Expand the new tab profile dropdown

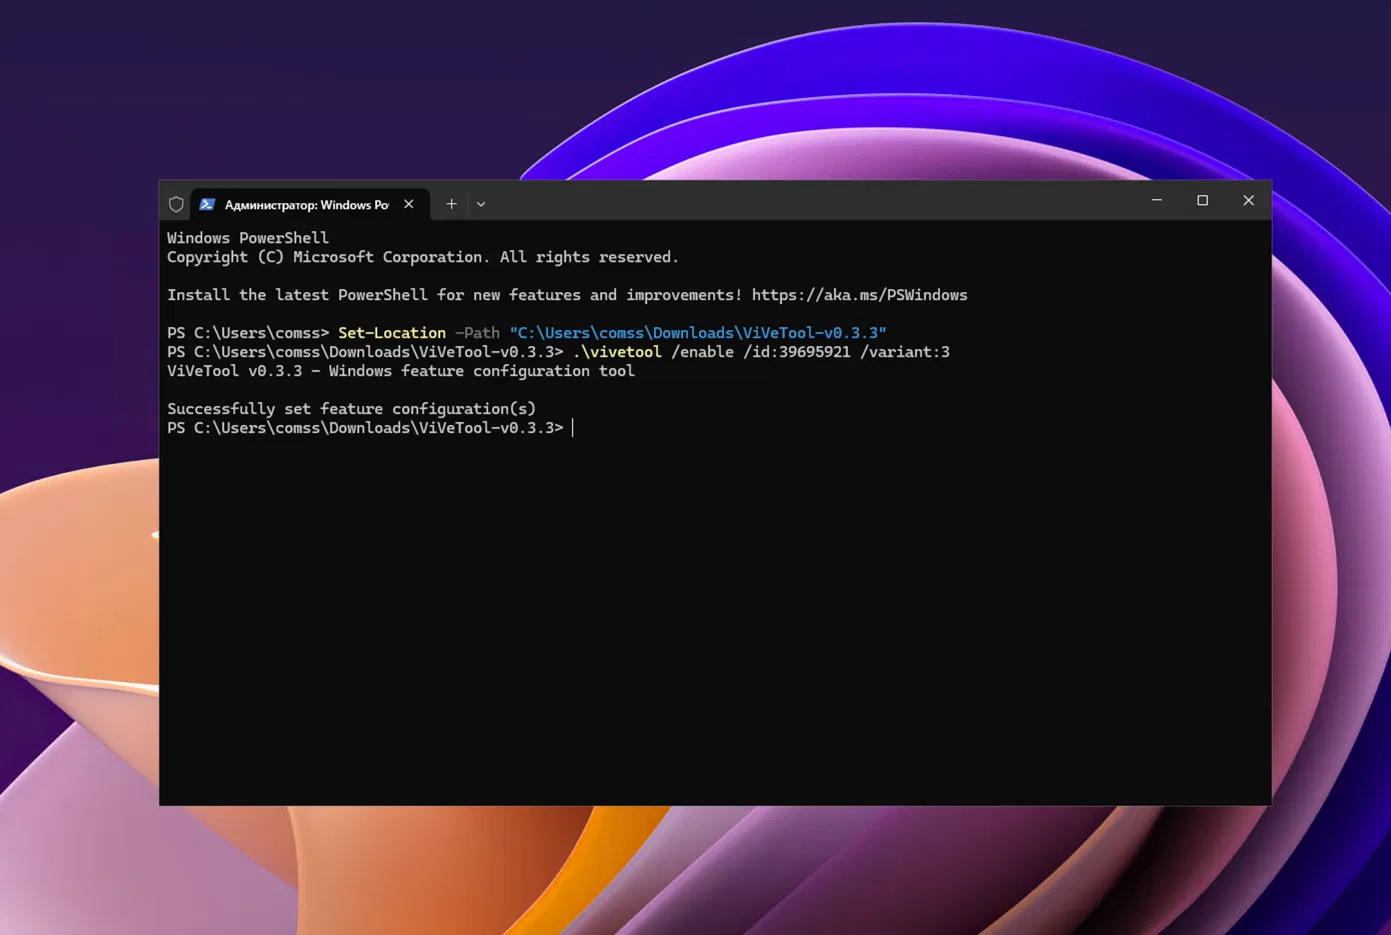tap(481, 204)
